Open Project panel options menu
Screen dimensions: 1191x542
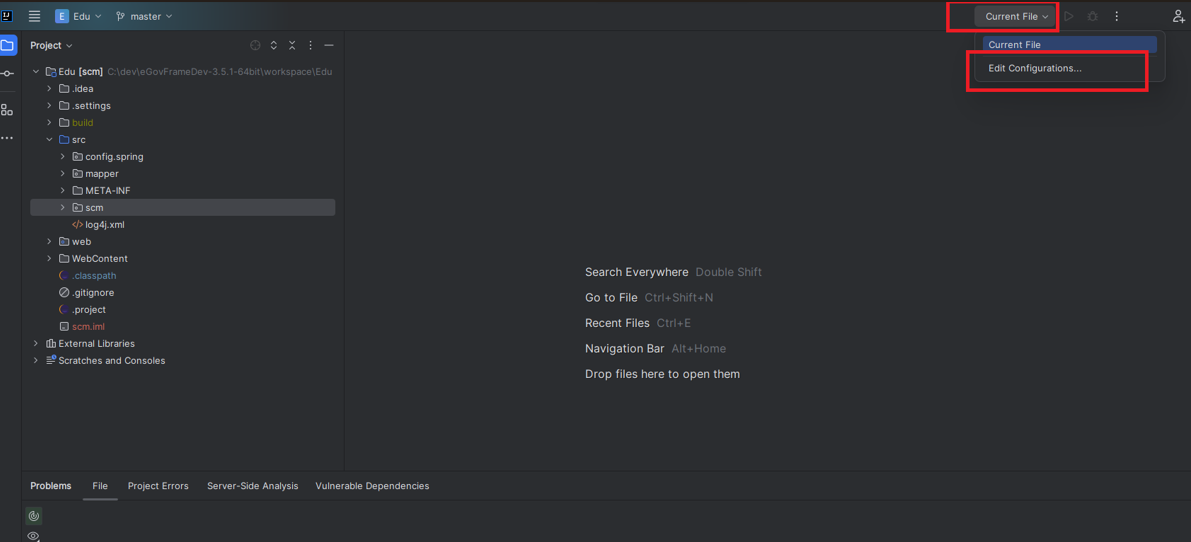(x=310, y=46)
